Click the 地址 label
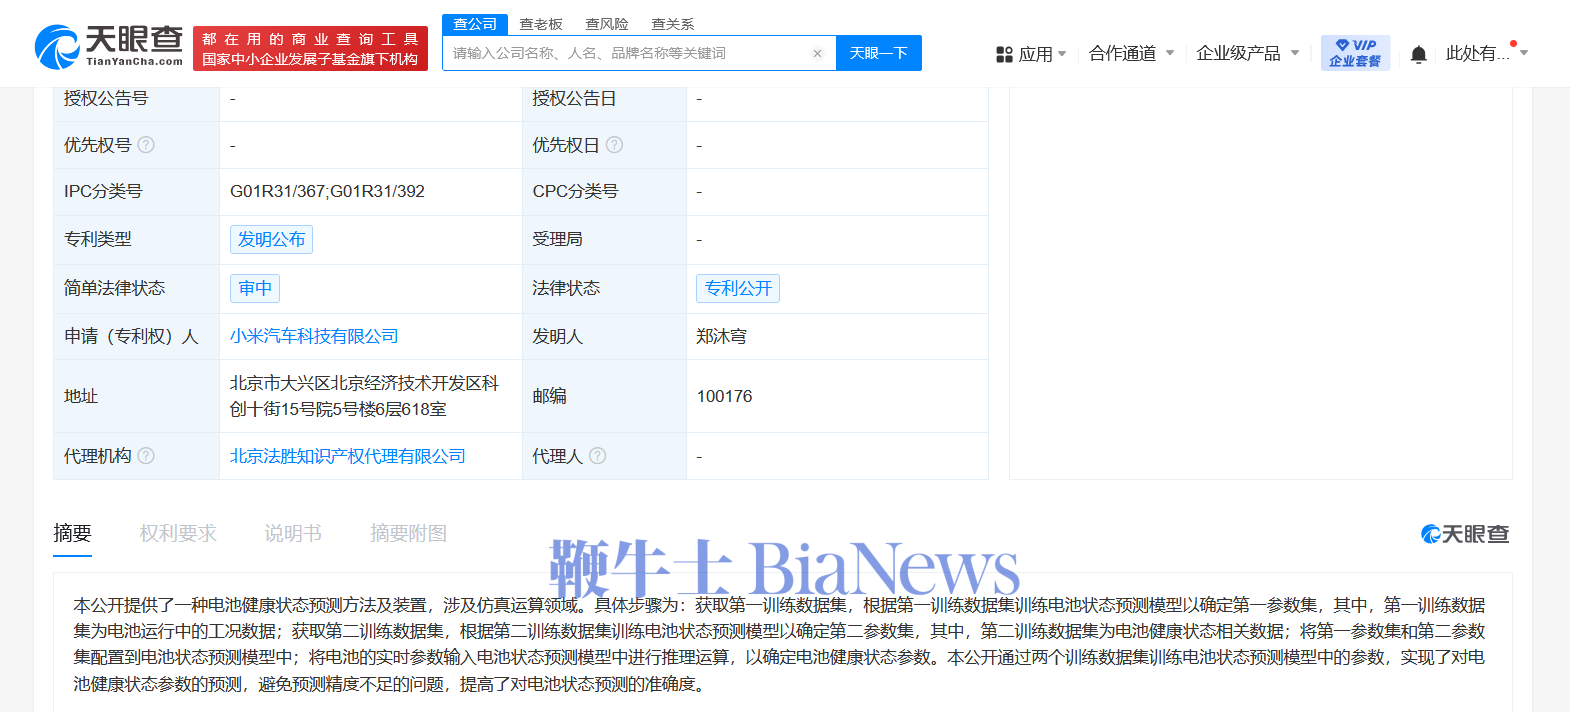This screenshot has width=1570, height=712. point(81,397)
